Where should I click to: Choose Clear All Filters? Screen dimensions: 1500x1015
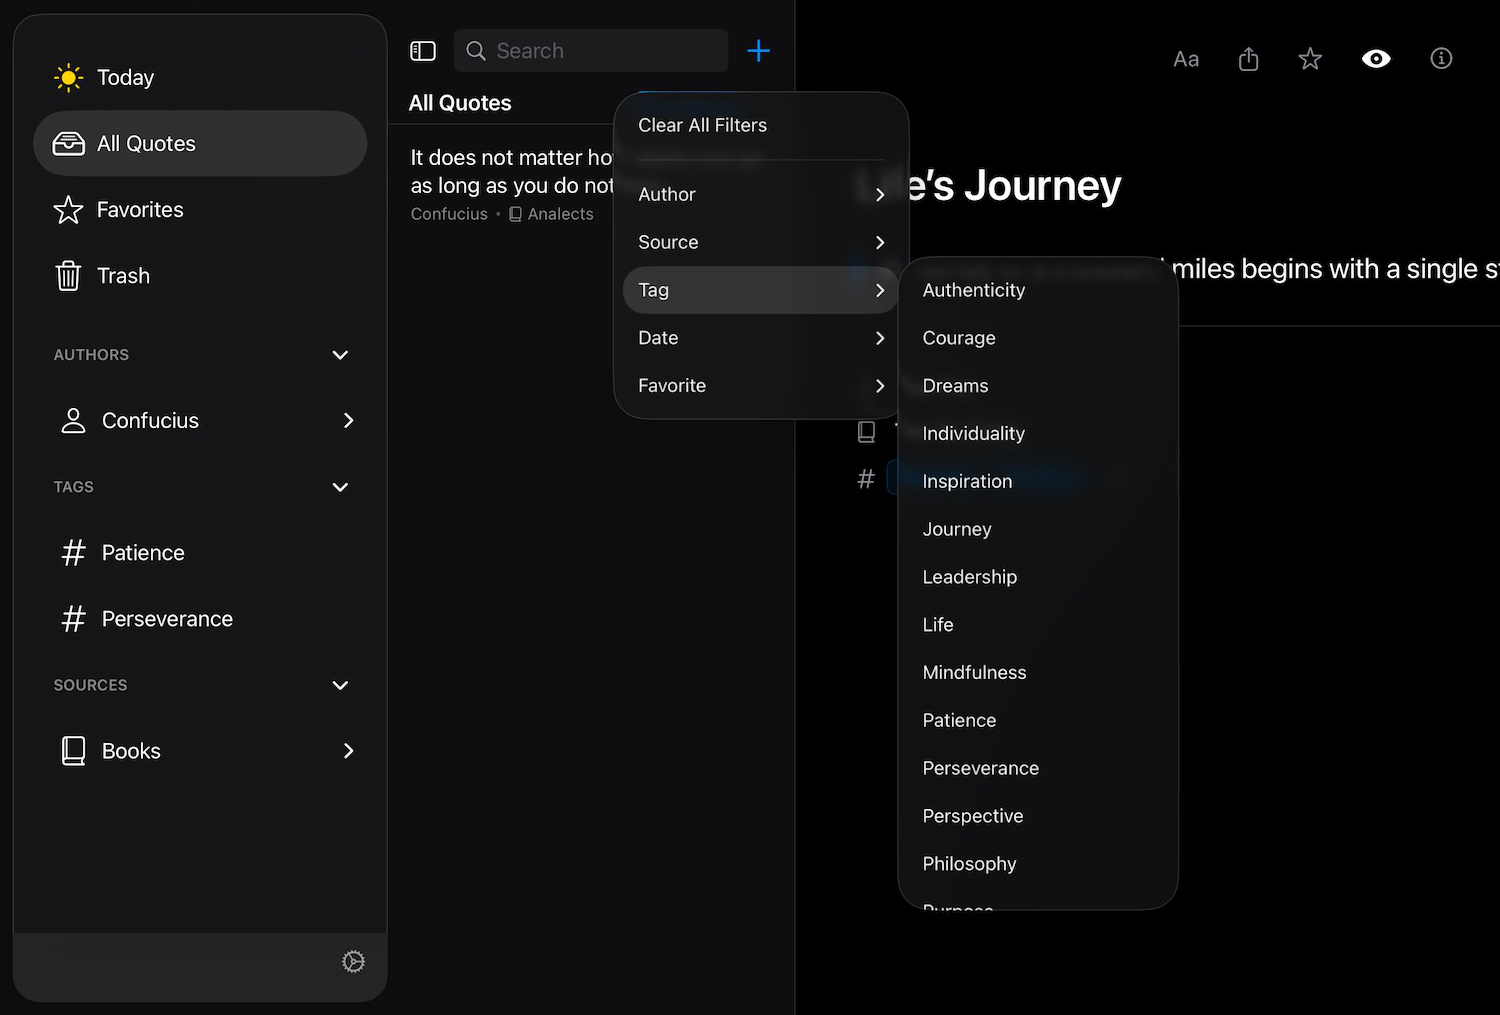point(702,126)
